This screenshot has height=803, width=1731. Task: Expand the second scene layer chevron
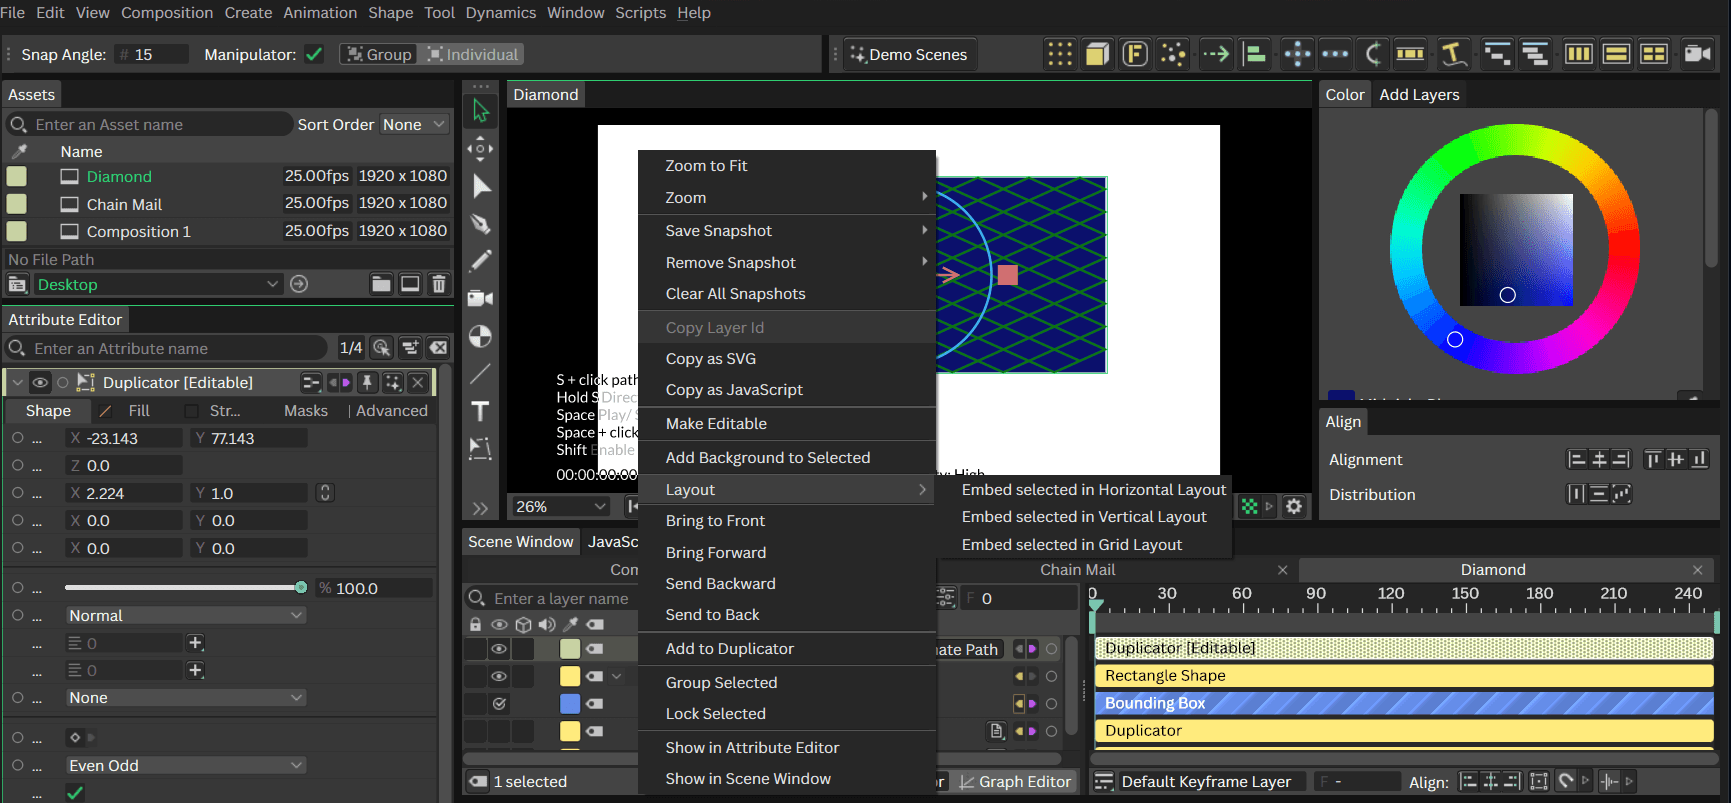tap(617, 676)
